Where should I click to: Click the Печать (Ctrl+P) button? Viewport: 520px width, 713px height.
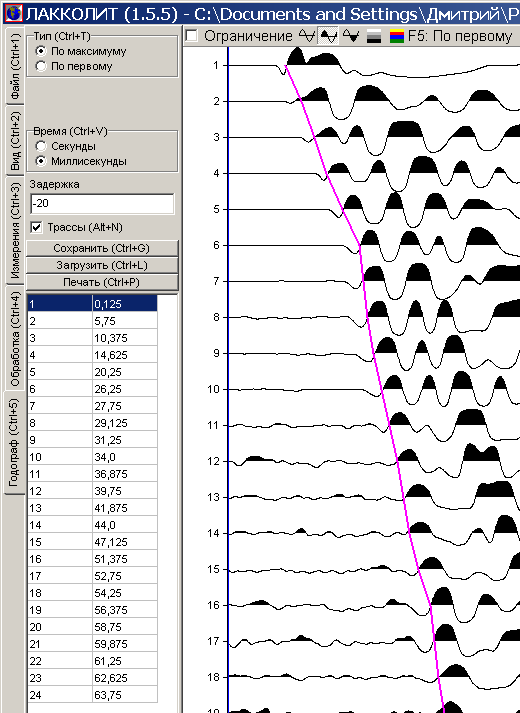point(102,282)
